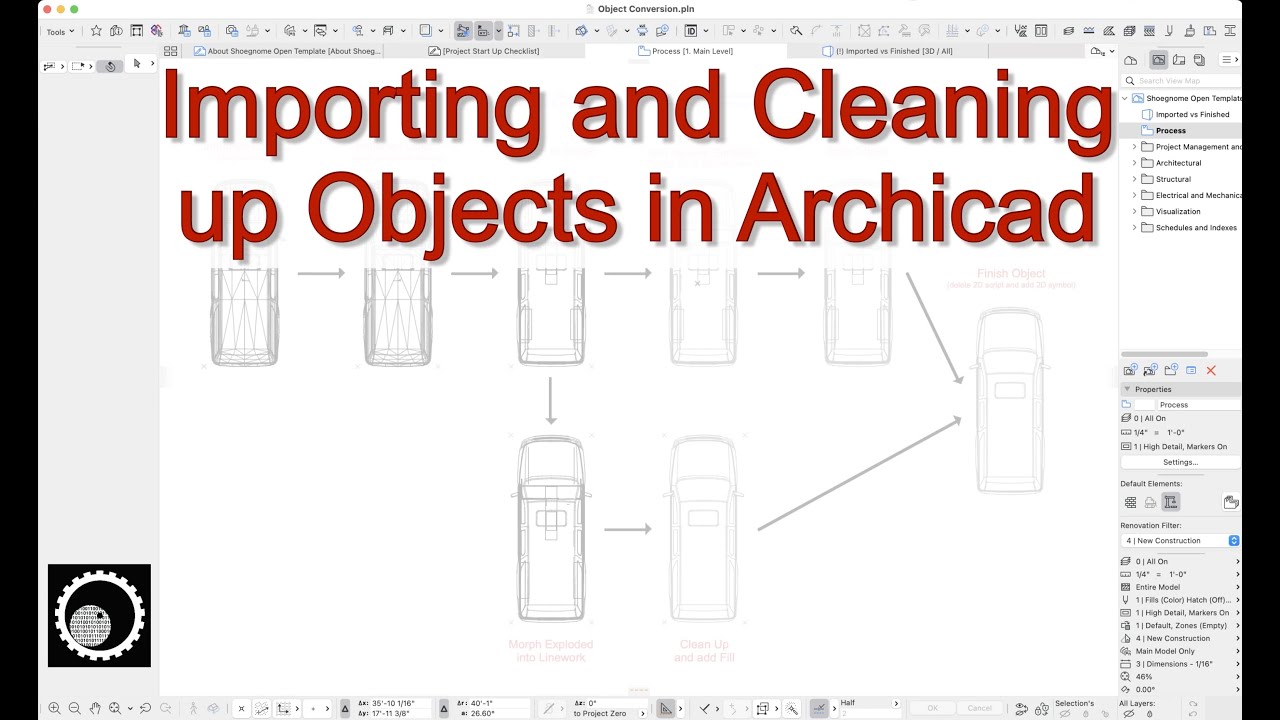Image resolution: width=1280 pixels, height=720 pixels.
Task: Open the Entire Model structure display option
Action: point(1181,587)
